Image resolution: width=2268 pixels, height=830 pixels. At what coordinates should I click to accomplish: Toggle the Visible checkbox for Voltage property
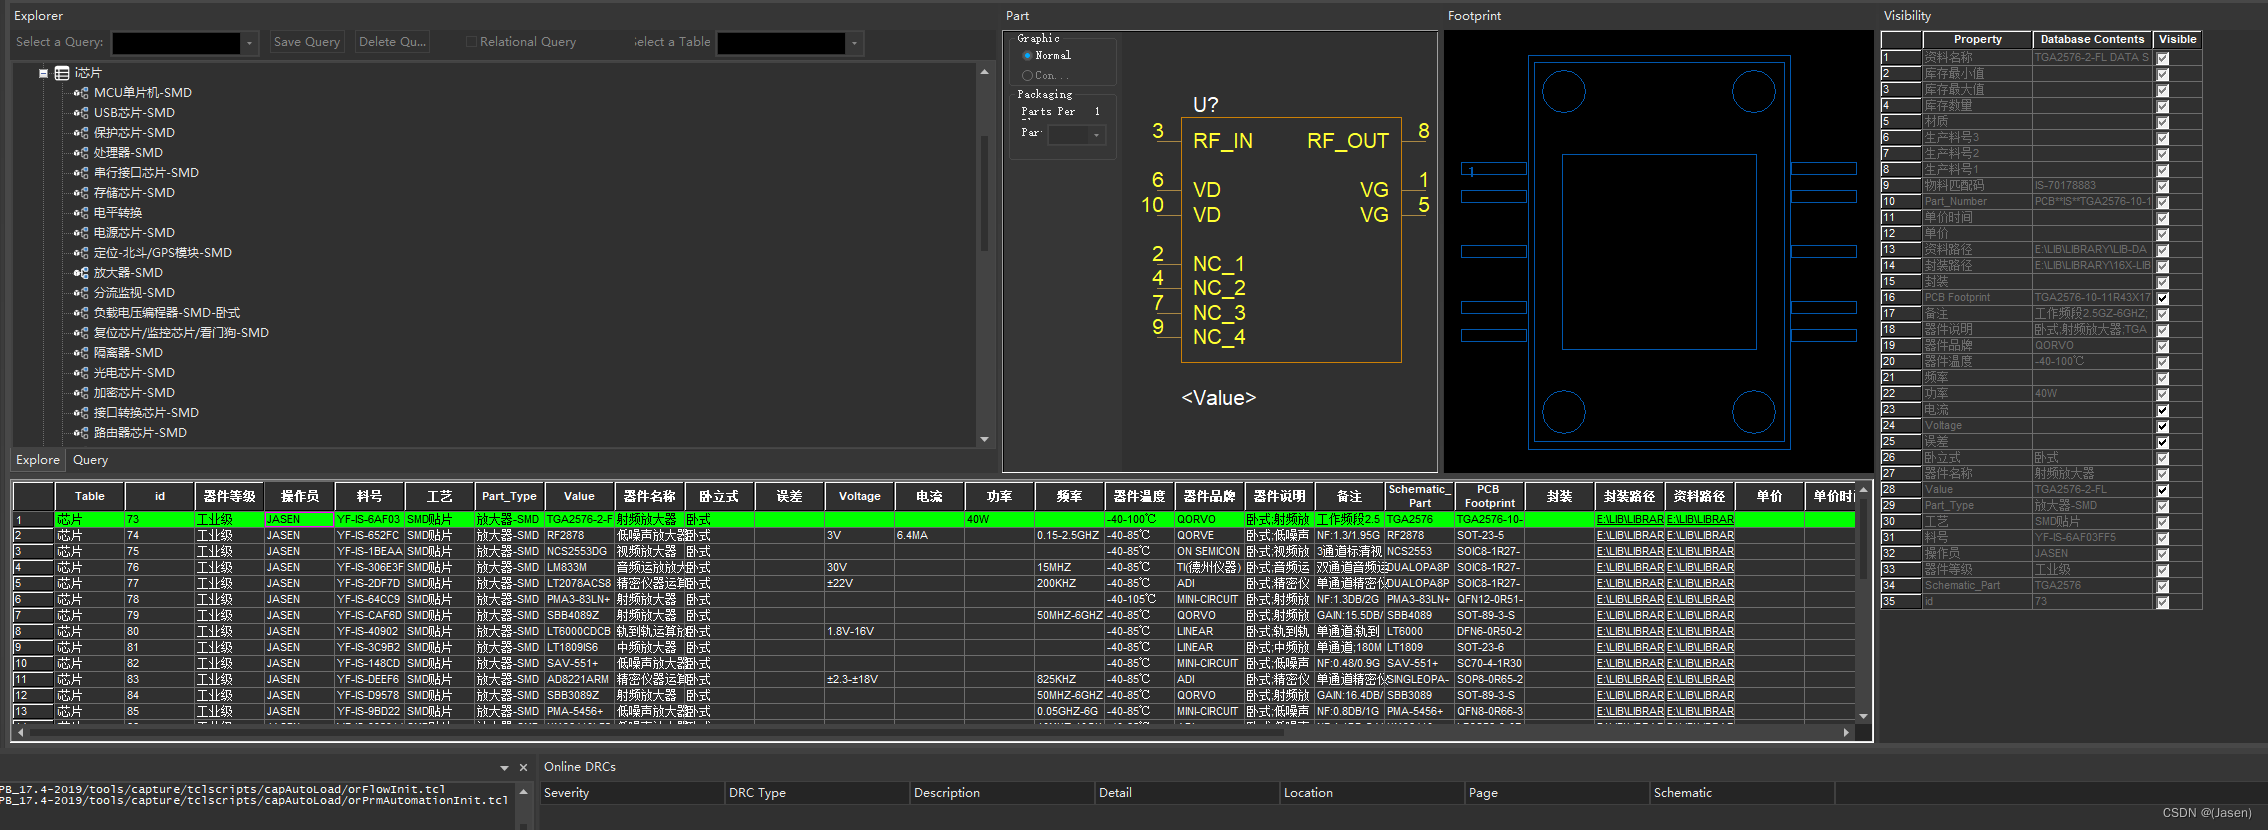(2163, 426)
